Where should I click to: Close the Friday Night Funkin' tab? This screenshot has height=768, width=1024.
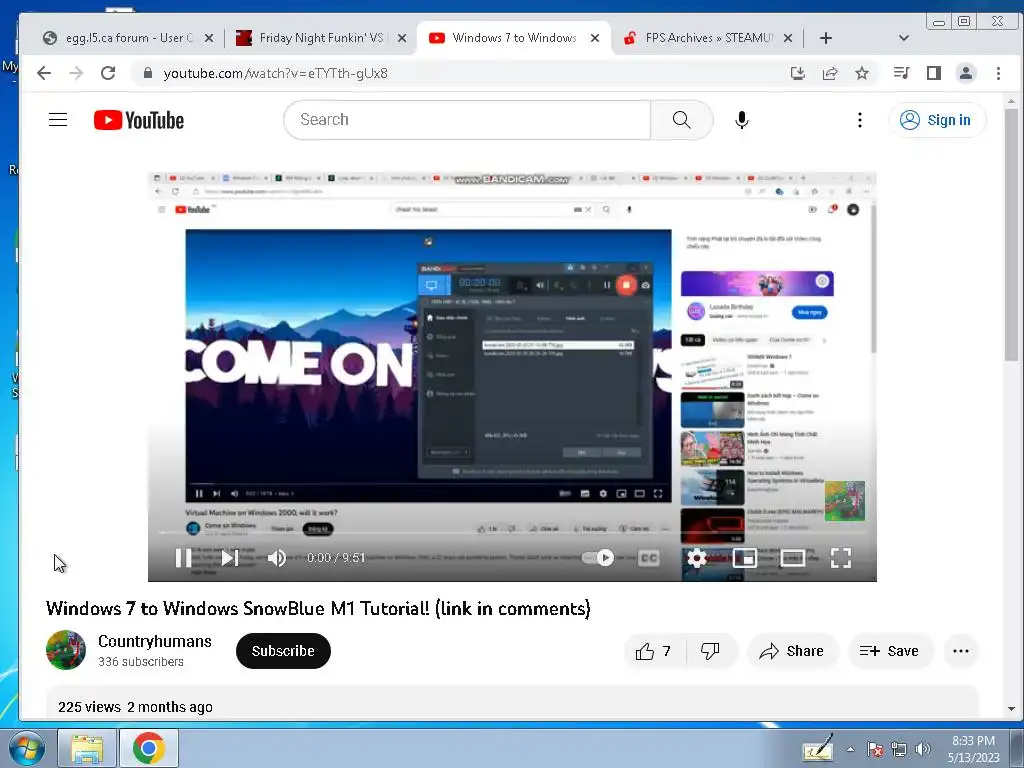(402, 38)
